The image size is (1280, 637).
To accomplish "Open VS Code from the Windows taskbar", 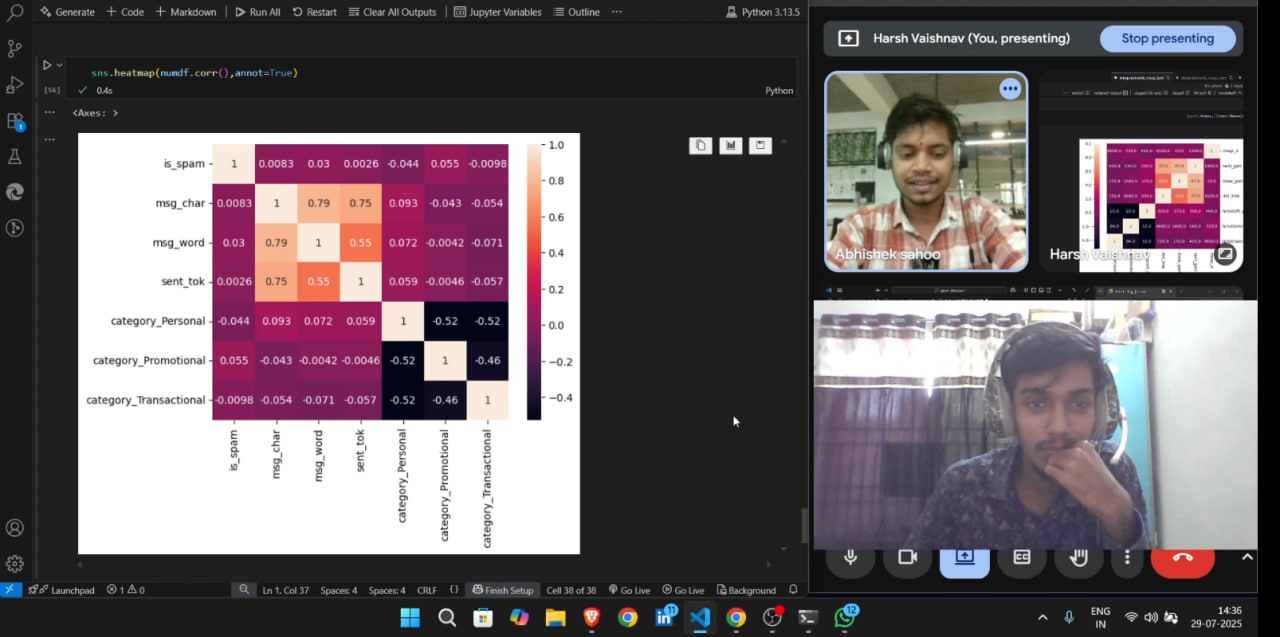I will click(x=700, y=617).
